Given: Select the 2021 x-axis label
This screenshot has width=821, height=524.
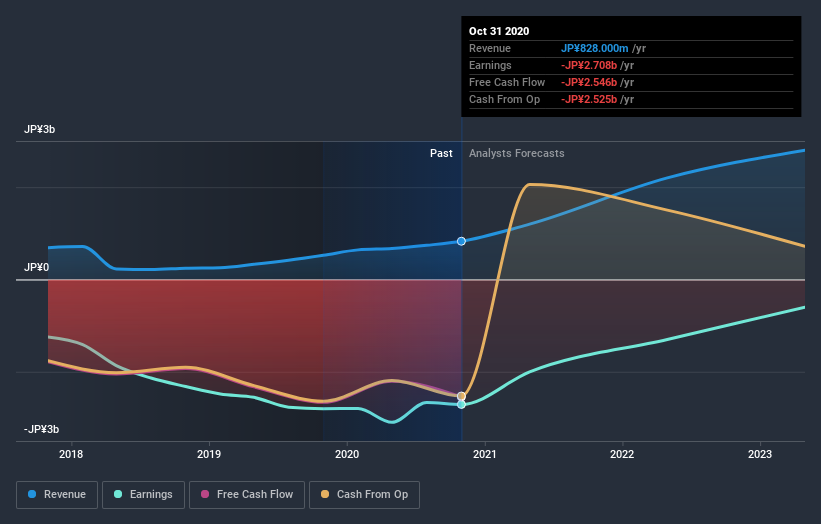Looking at the screenshot, I should coord(485,454).
